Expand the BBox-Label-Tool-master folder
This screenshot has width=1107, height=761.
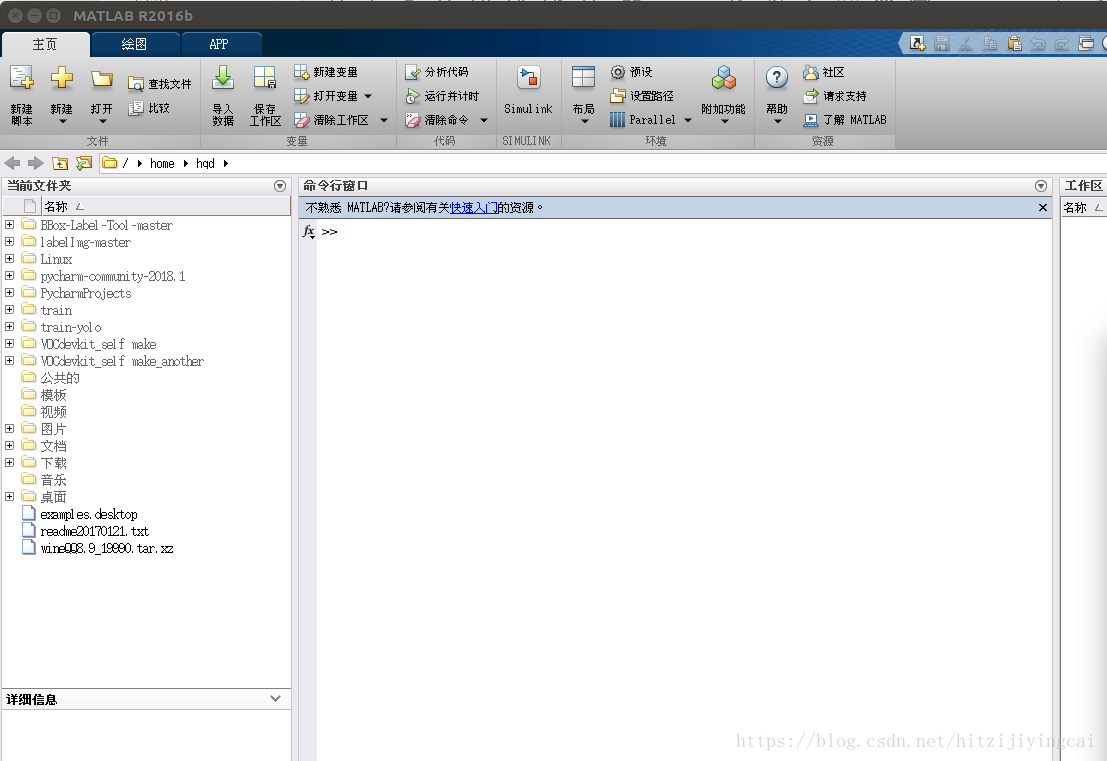[x=10, y=224]
